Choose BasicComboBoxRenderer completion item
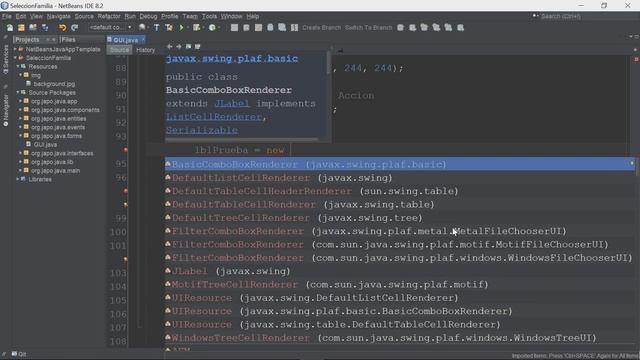The height and width of the screenshot is (360, 640). tap(400, 164)
